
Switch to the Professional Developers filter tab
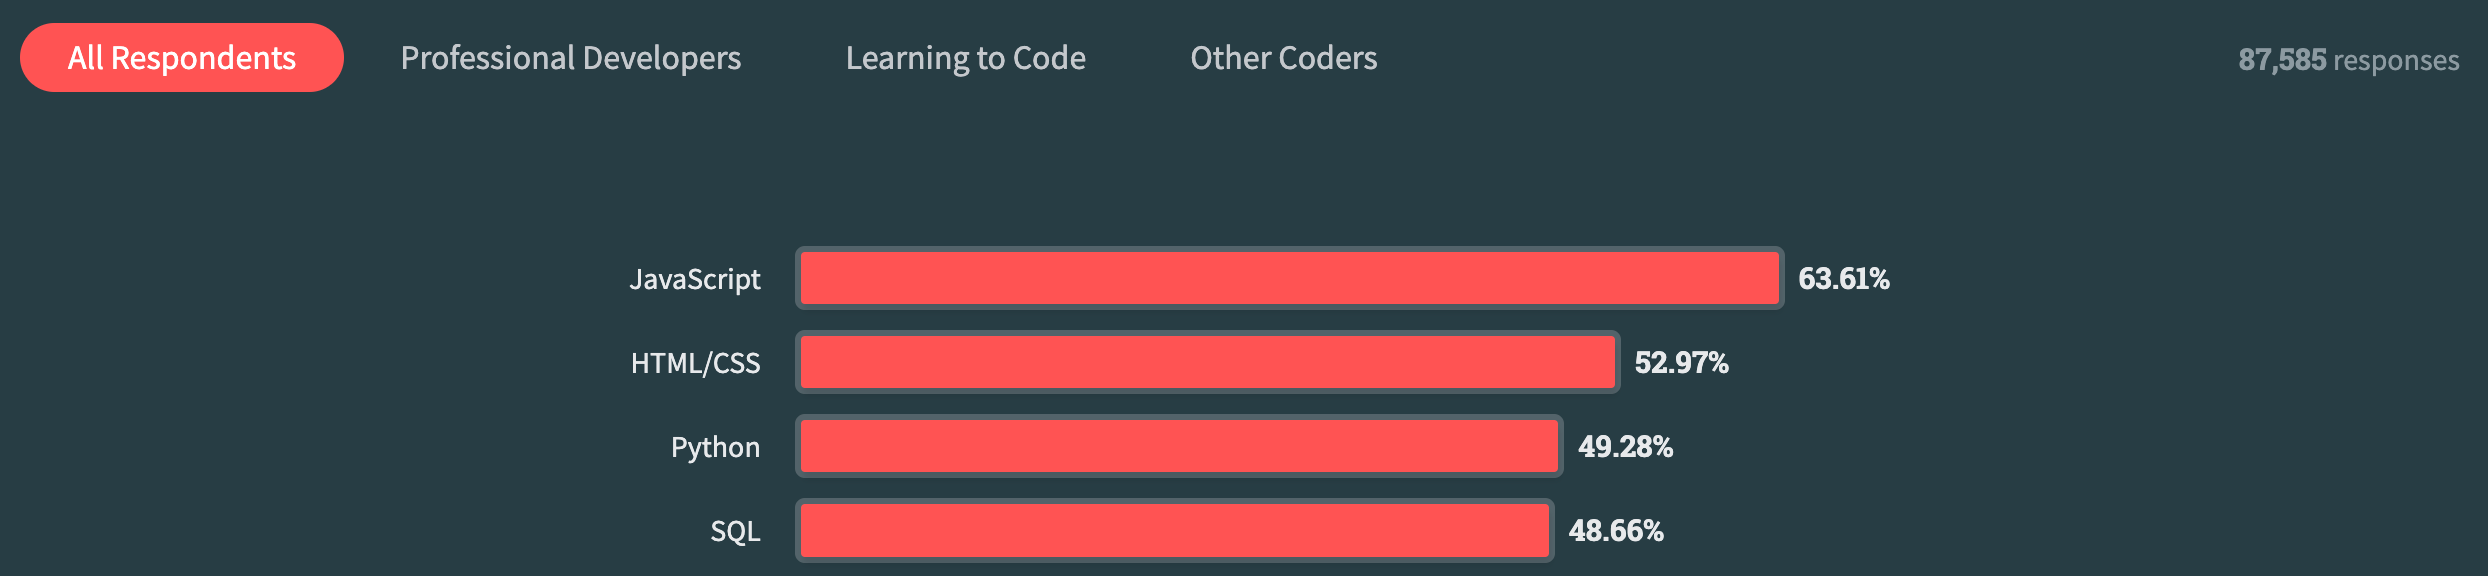point(571,58)
